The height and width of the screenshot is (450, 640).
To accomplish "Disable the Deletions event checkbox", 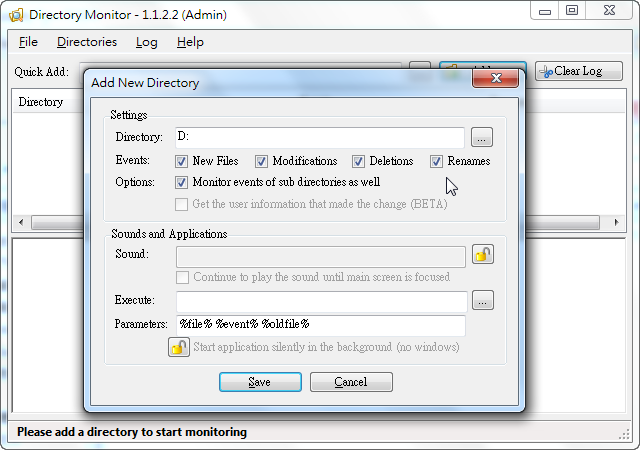I will coord(358,161).
